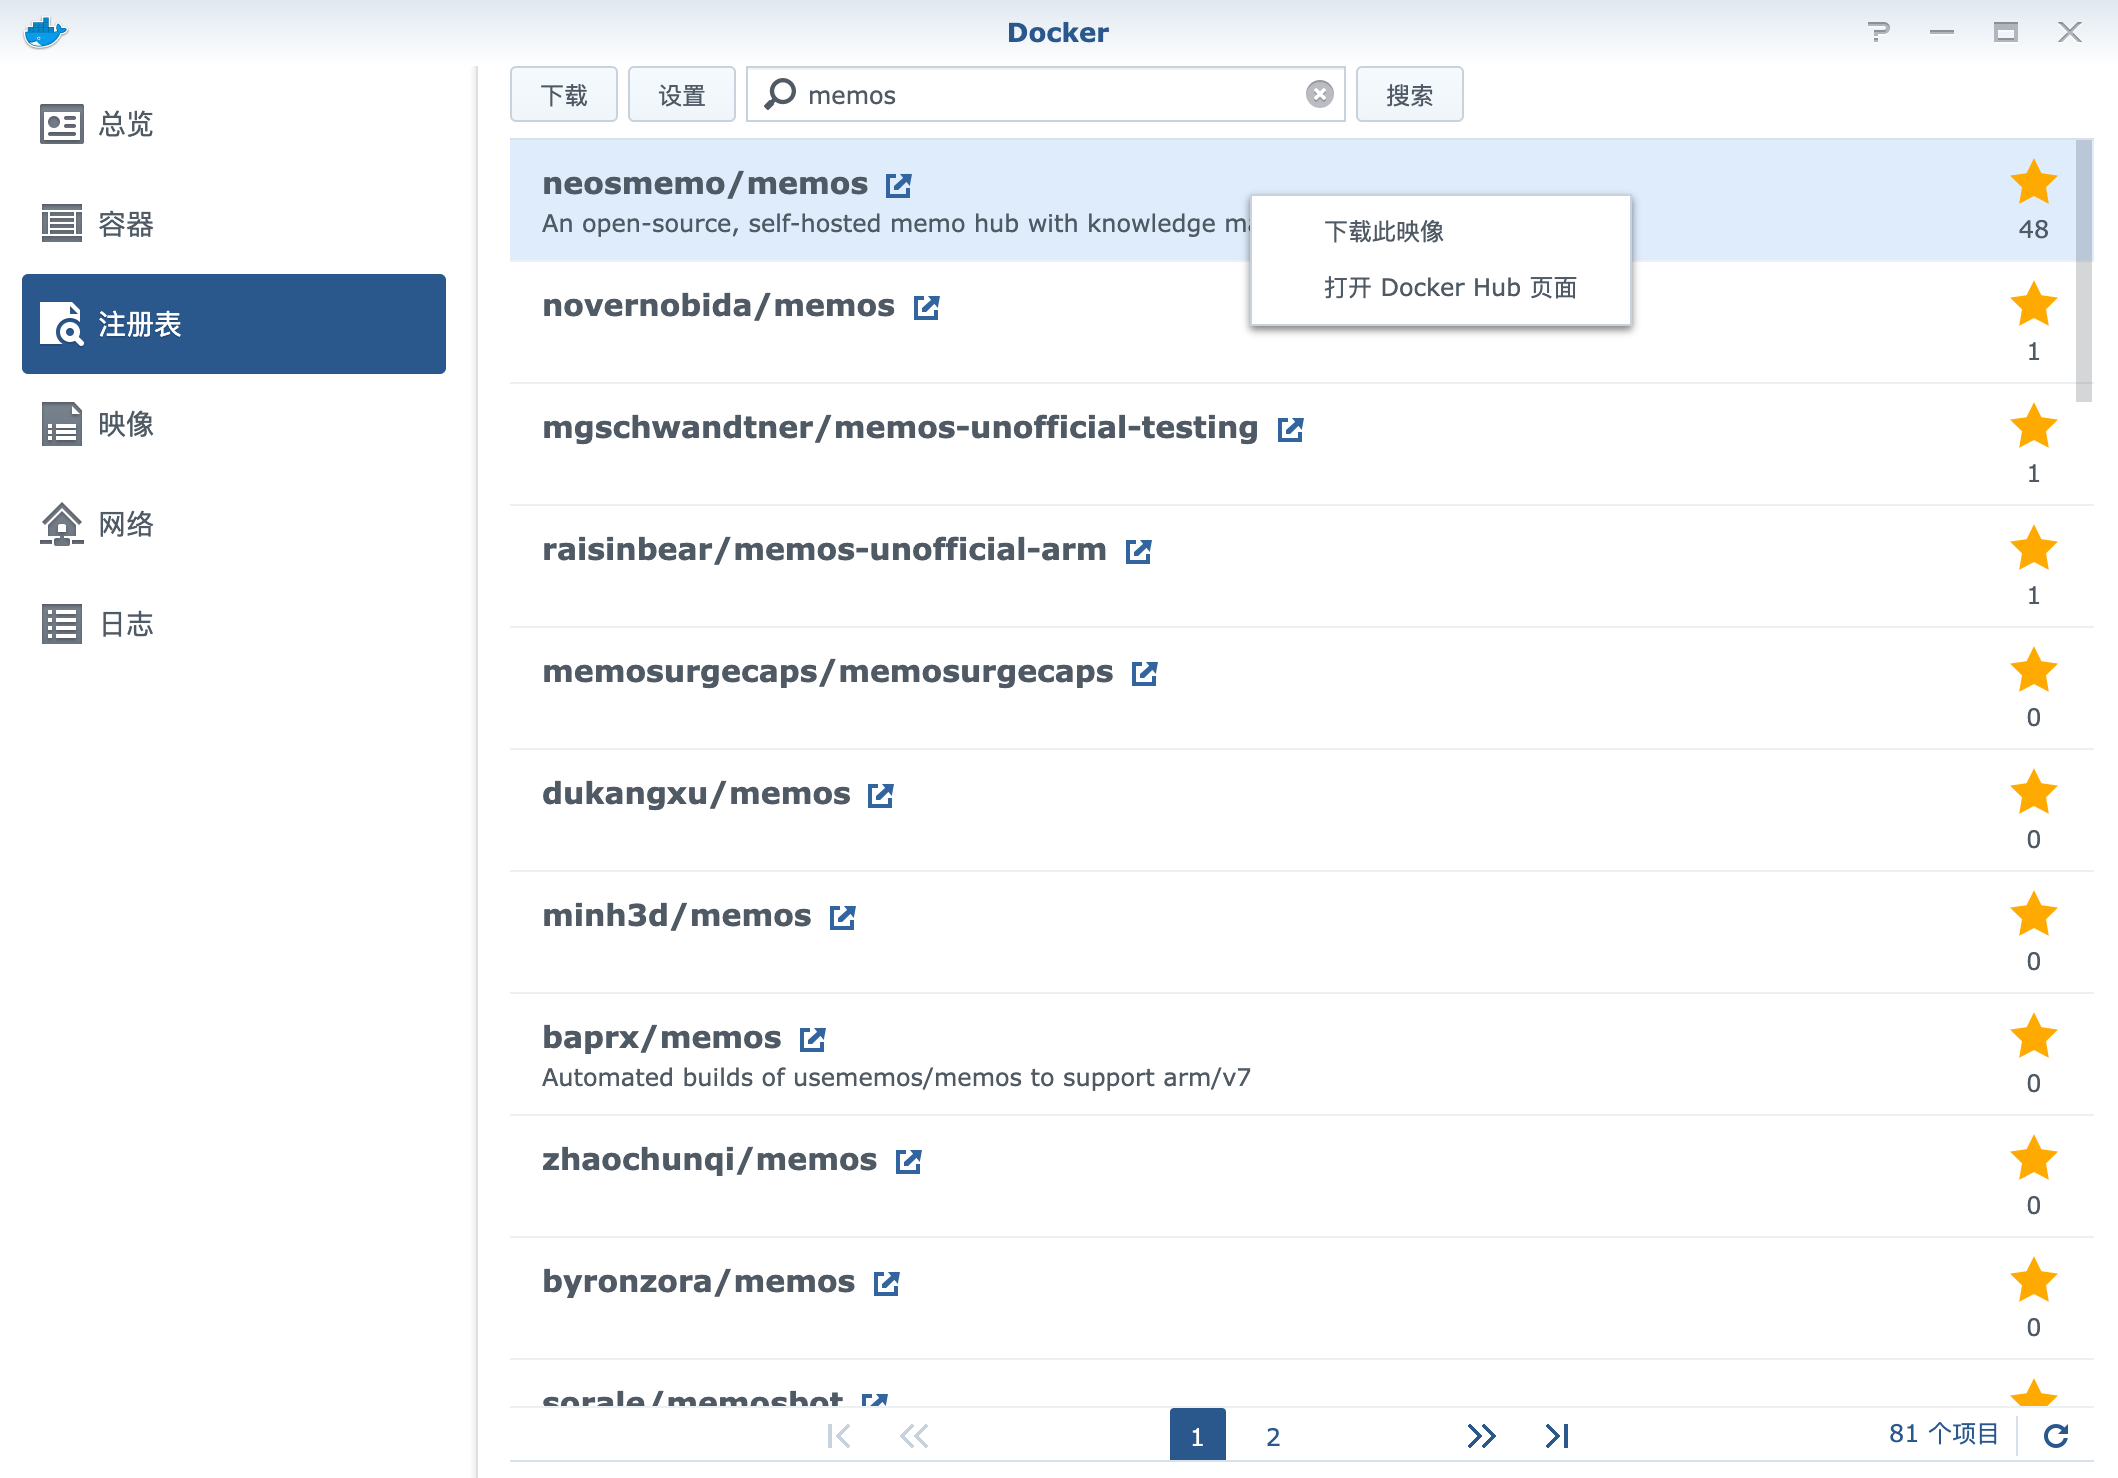Click the star icon of baprx/memos
Screen dimensions: 2118x1478
coord(2033,1037)
